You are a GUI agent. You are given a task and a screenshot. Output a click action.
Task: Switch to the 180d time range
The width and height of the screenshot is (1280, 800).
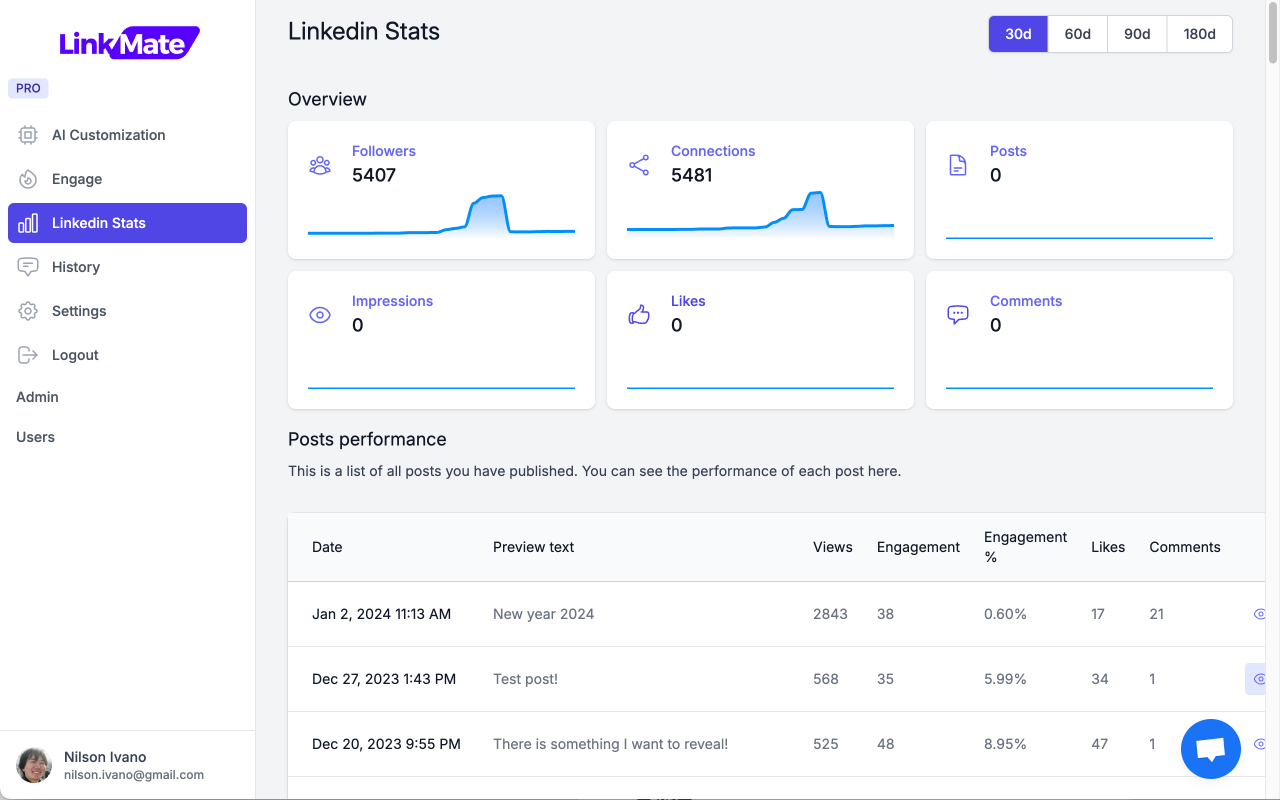click(x=1199, y=34)
